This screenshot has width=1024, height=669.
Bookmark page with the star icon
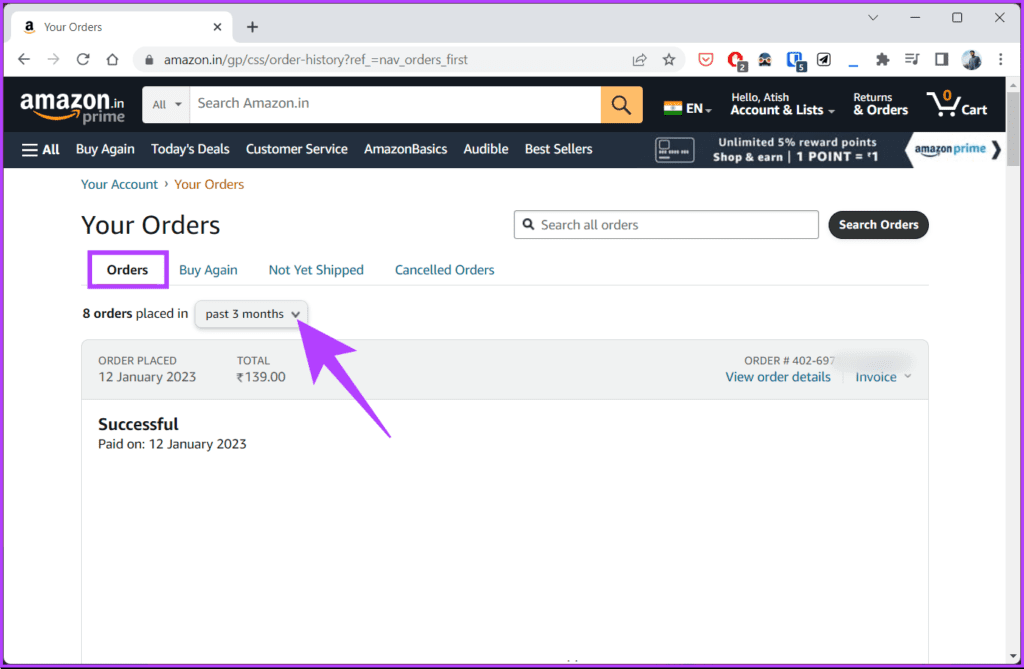669,60
